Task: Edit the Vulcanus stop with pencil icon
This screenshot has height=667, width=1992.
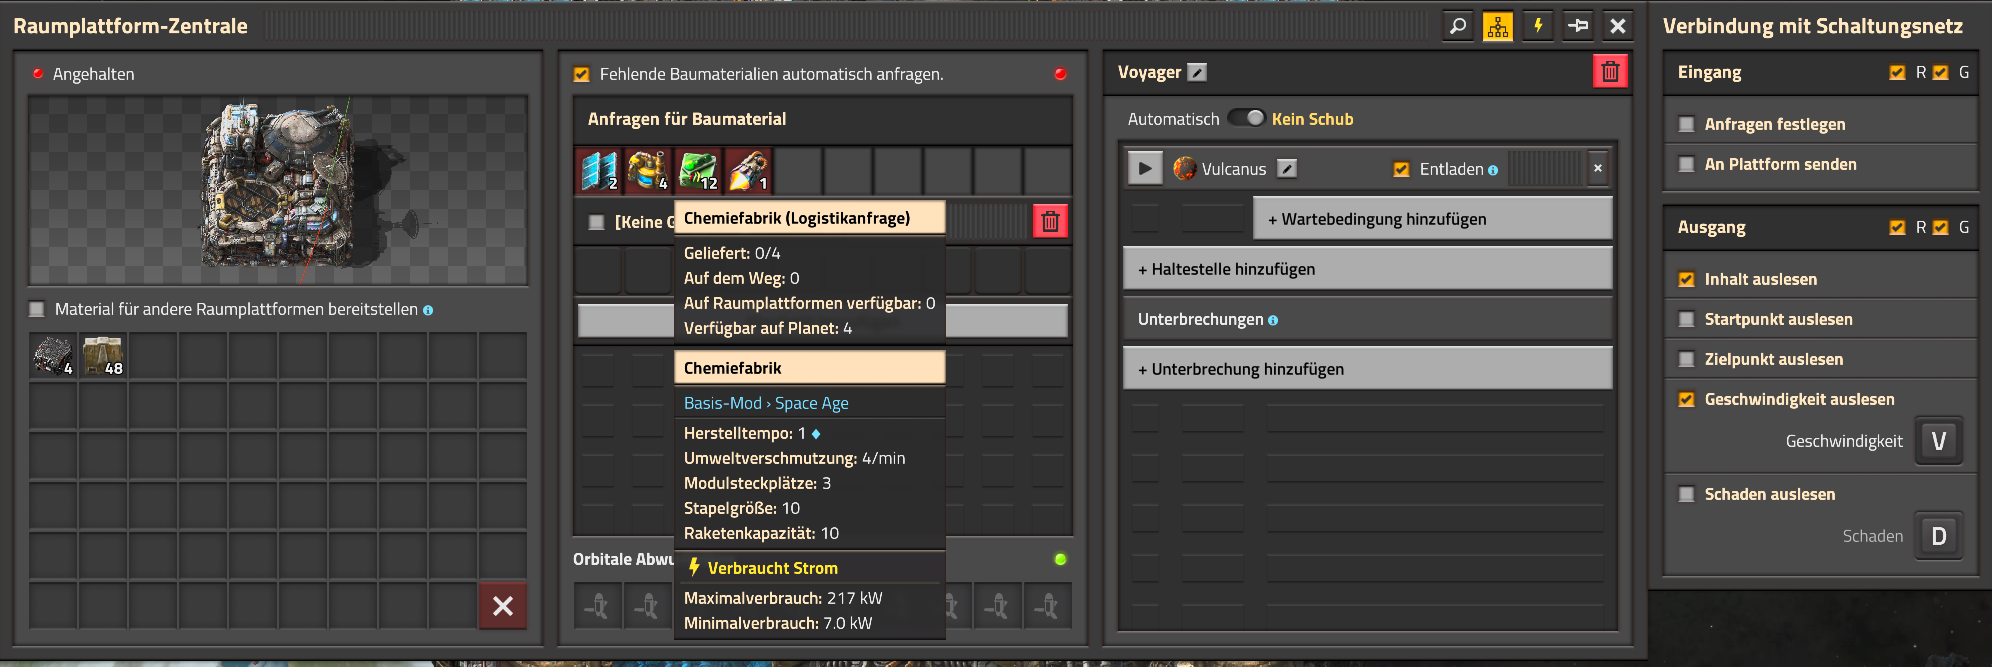Action: pos(1287,168)
